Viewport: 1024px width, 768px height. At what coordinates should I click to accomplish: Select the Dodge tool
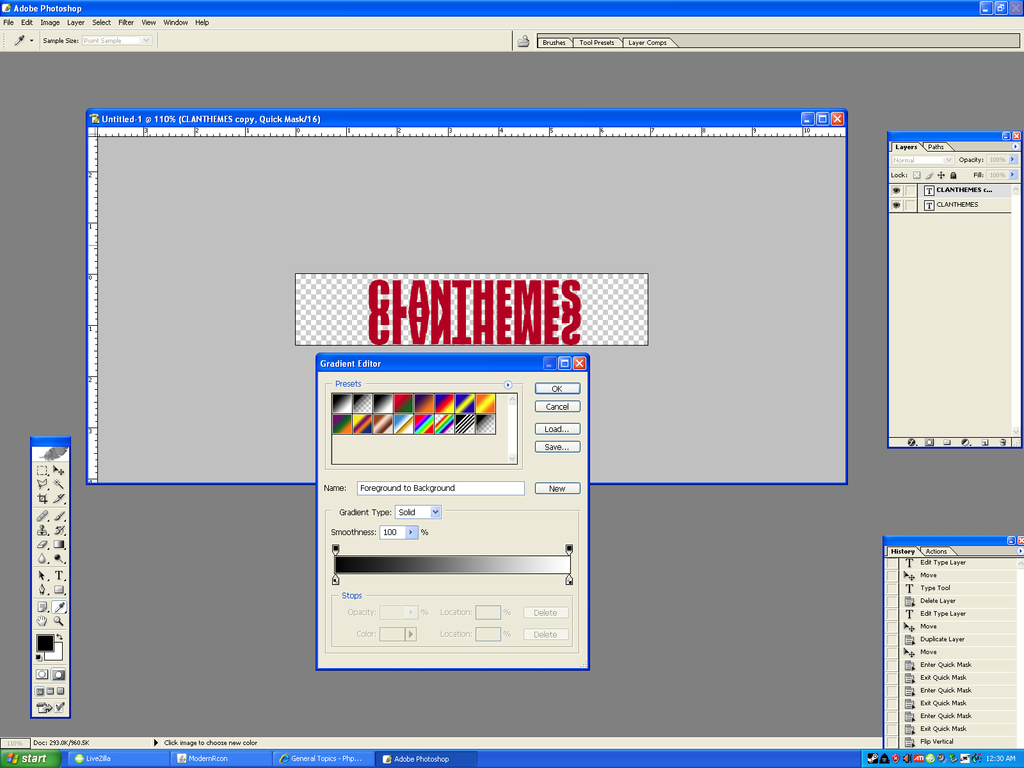click(x=59, y=558)
